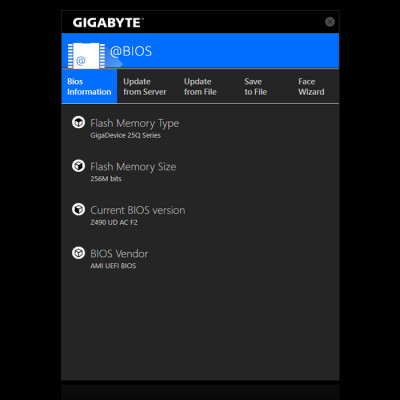The height and width of the screenshot is (400, 400).
Task: Open the Bios Information tab
Action: (89, 86)
